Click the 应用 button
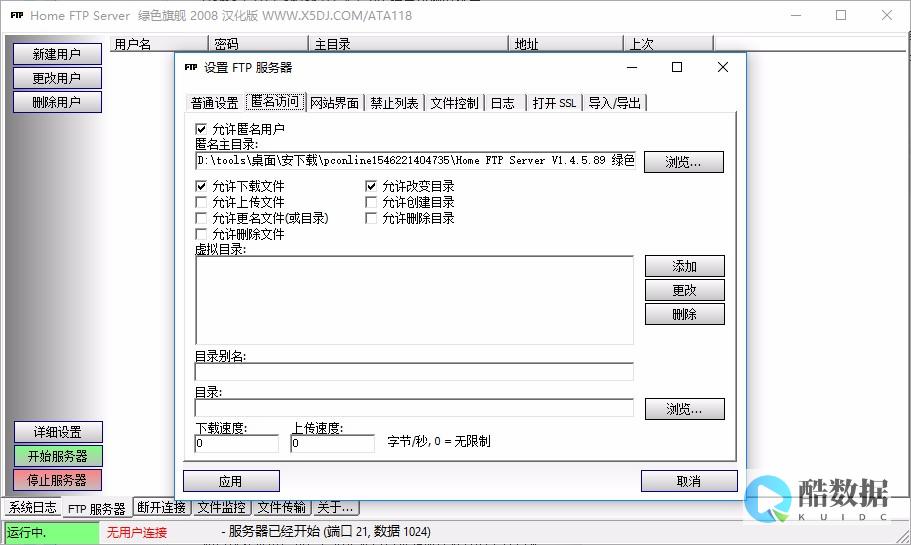 pyautogui.click(x=231, y=481)
